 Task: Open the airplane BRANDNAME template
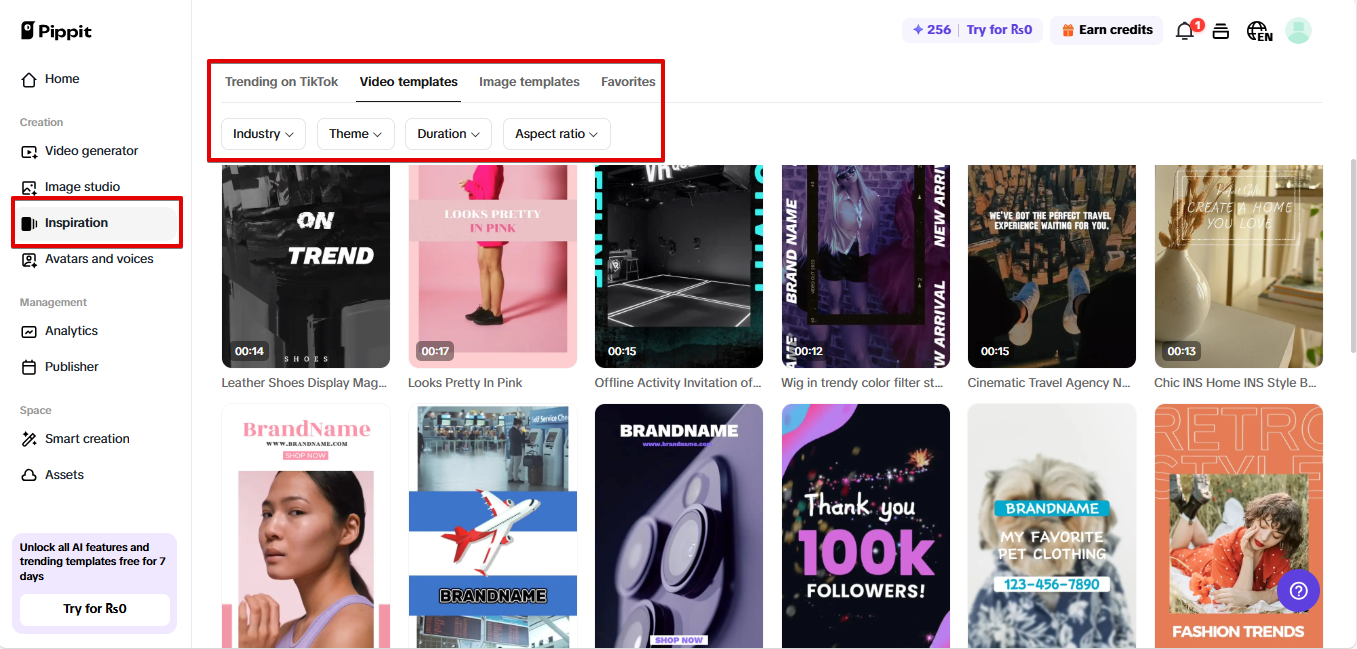[492, 526]
